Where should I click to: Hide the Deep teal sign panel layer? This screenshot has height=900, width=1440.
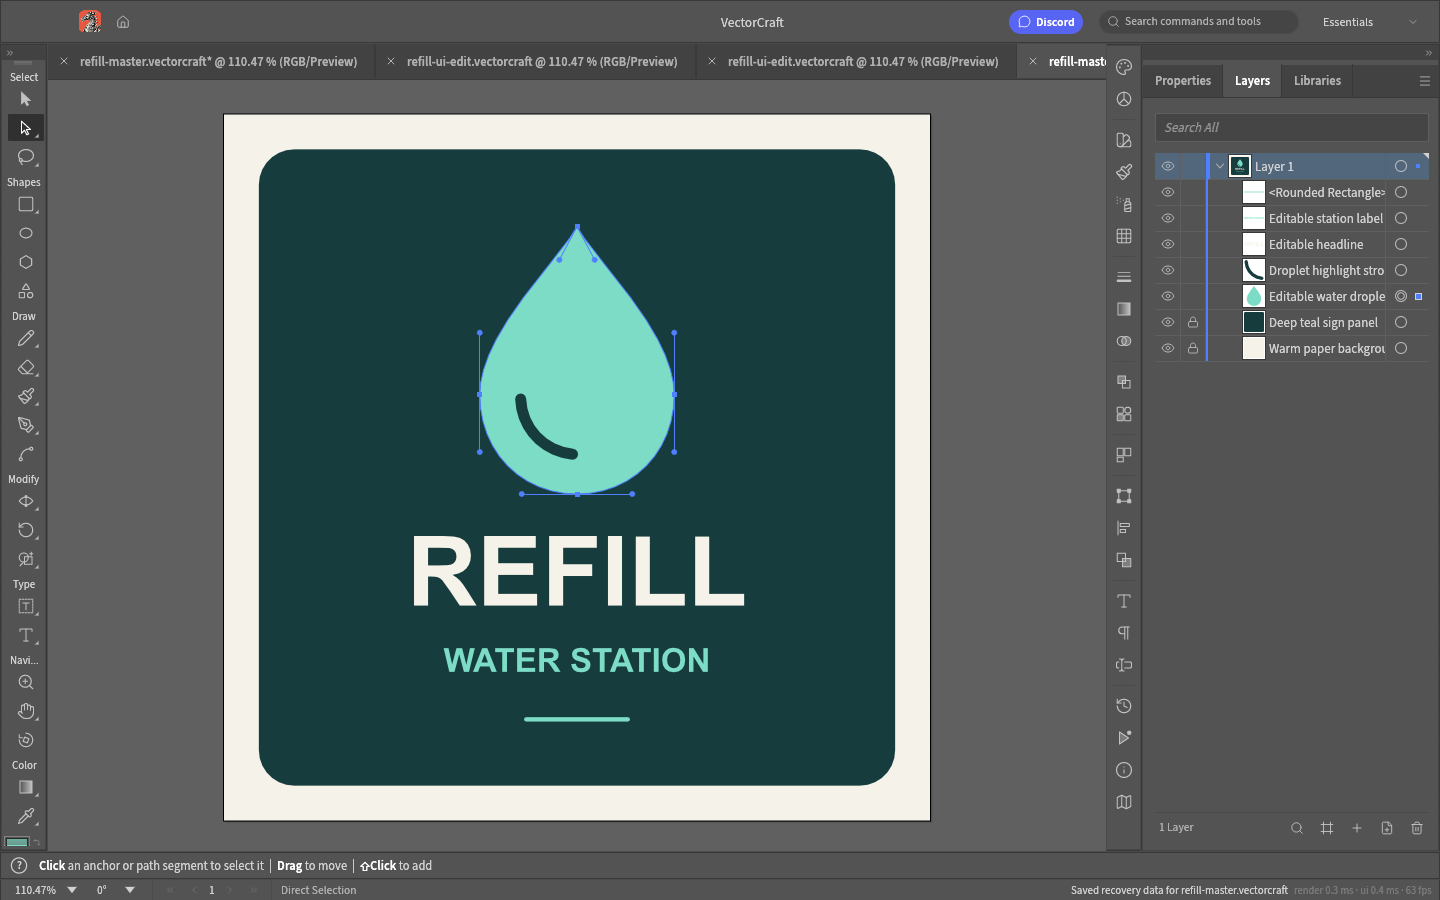[1168, 322]
